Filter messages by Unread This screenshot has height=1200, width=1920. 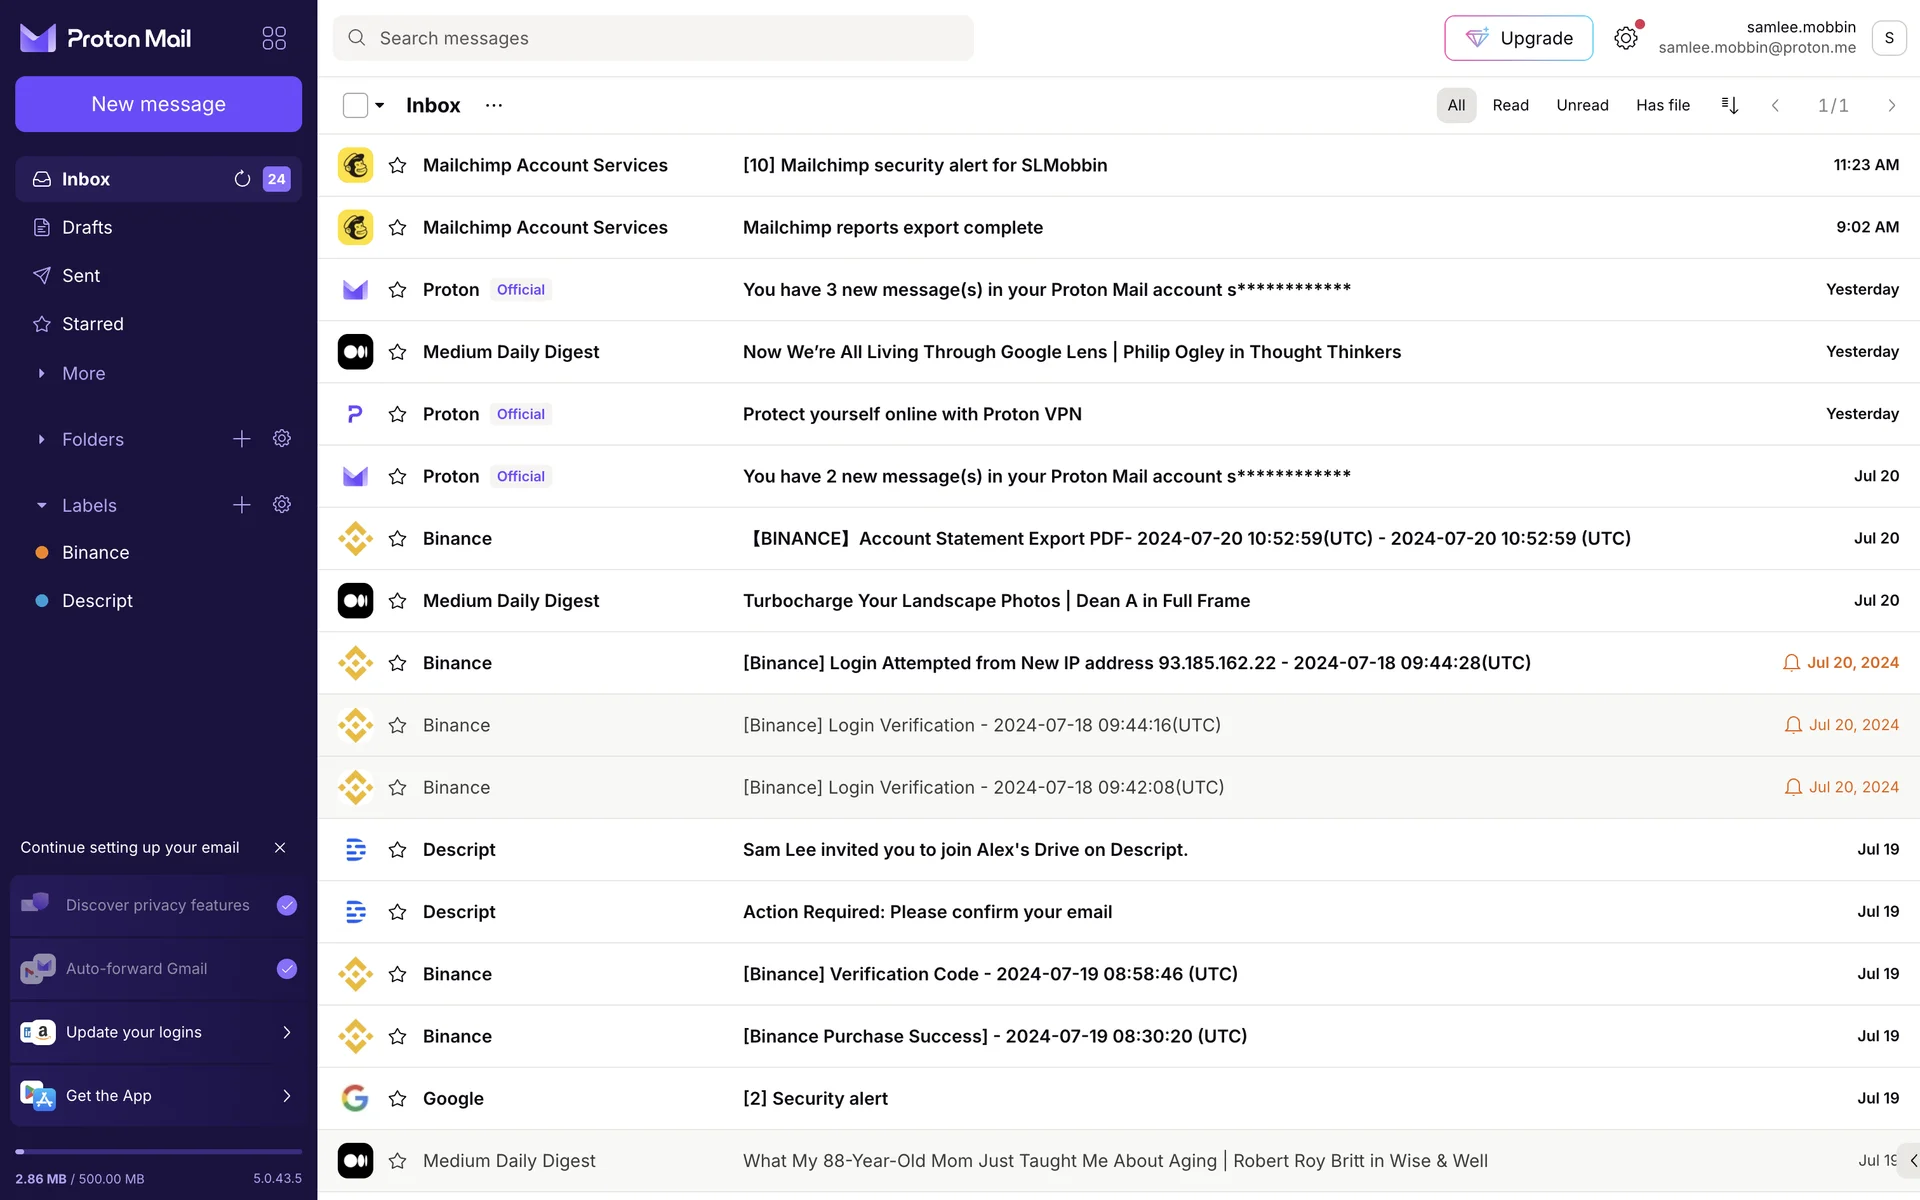[1582, 105]
